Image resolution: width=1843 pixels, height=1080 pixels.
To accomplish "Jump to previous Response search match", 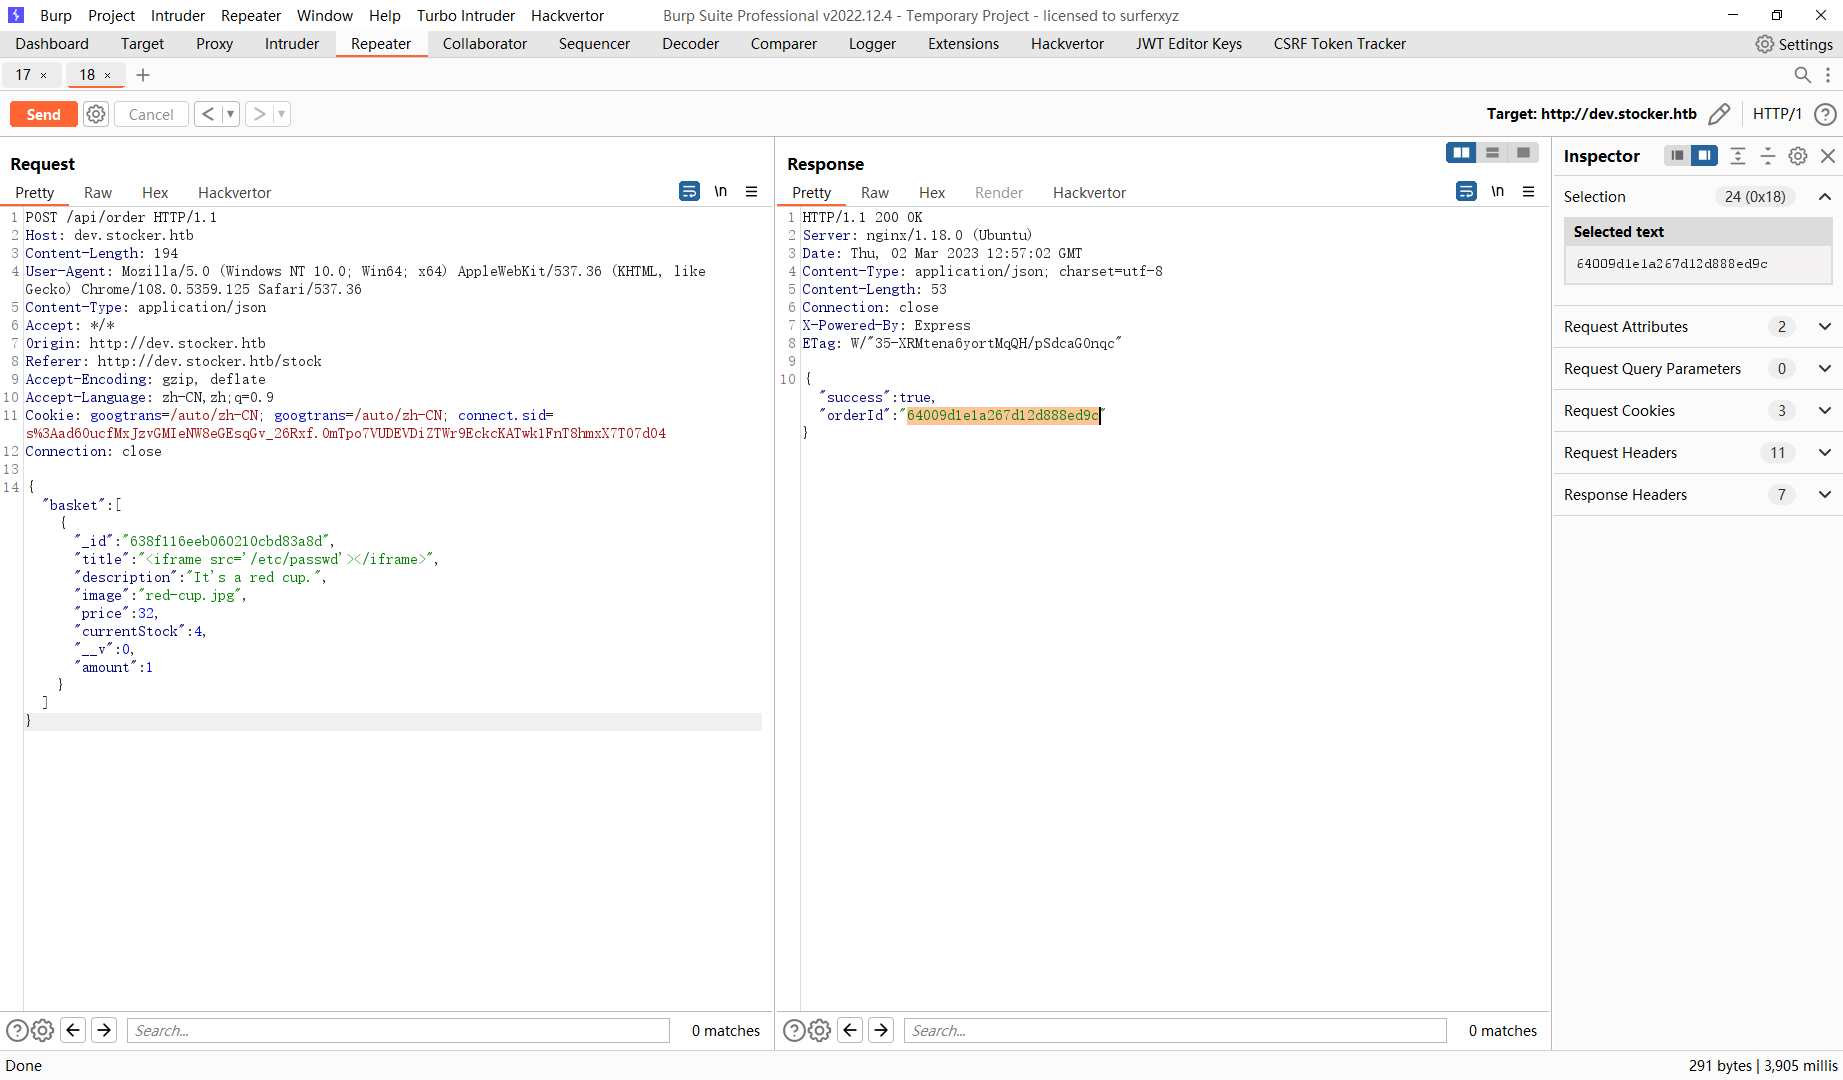I will (851, 1030).
